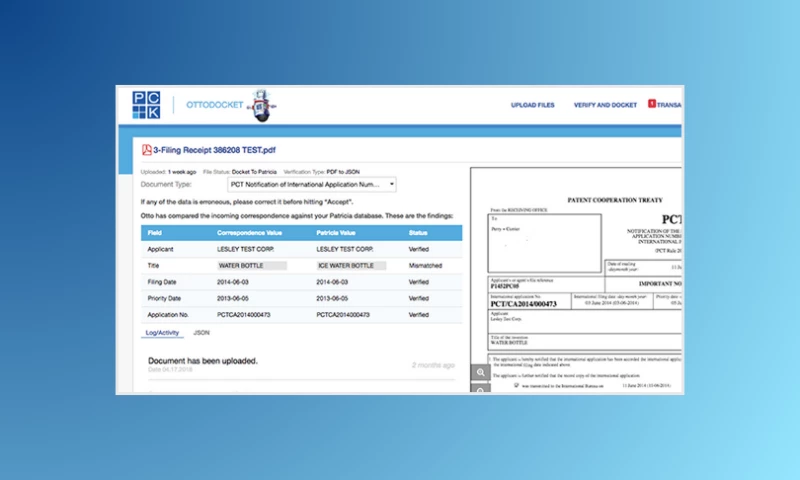Image resolution: width=800 pixels, height=480 pixels.
Task: Click 2014-06-03 in the Correspondence Value column
Action: click(233, 282)
